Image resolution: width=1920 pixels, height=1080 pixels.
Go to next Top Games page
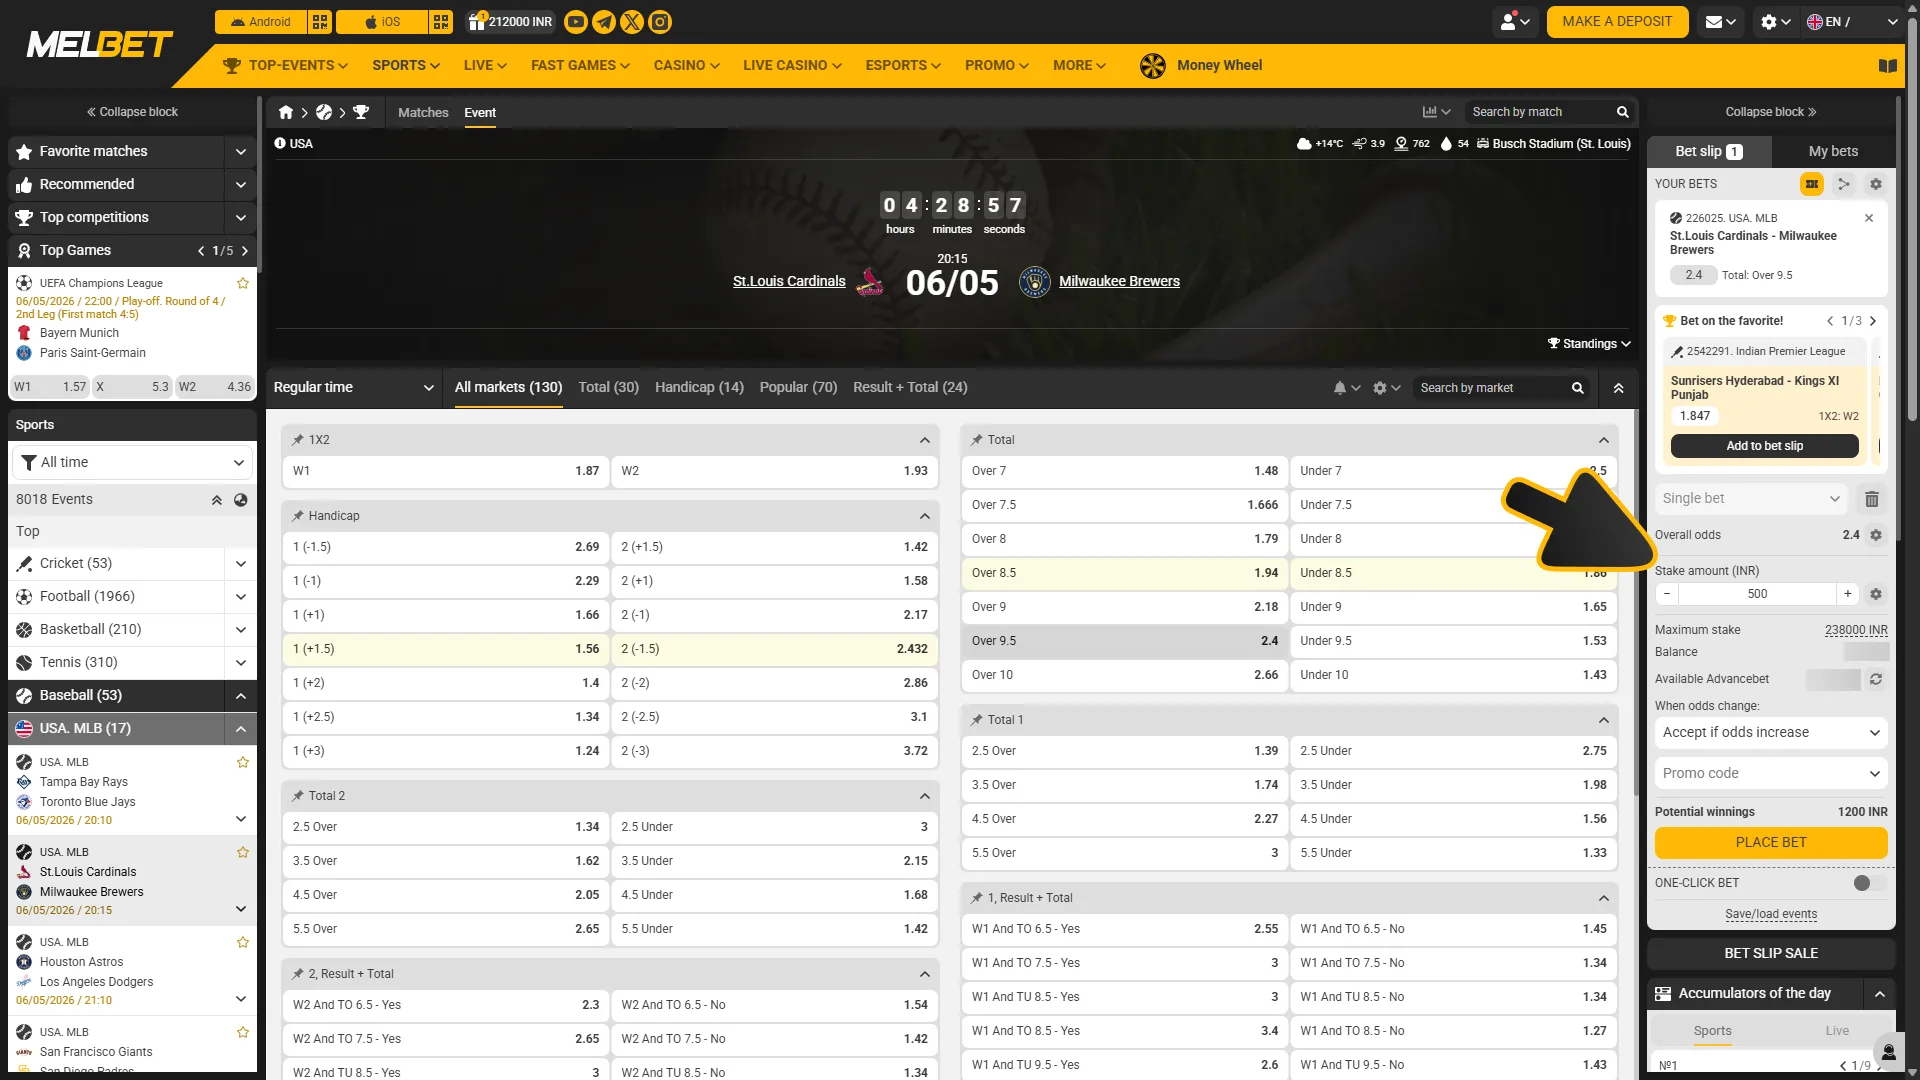pyautogui.click(x=245, y=251)
